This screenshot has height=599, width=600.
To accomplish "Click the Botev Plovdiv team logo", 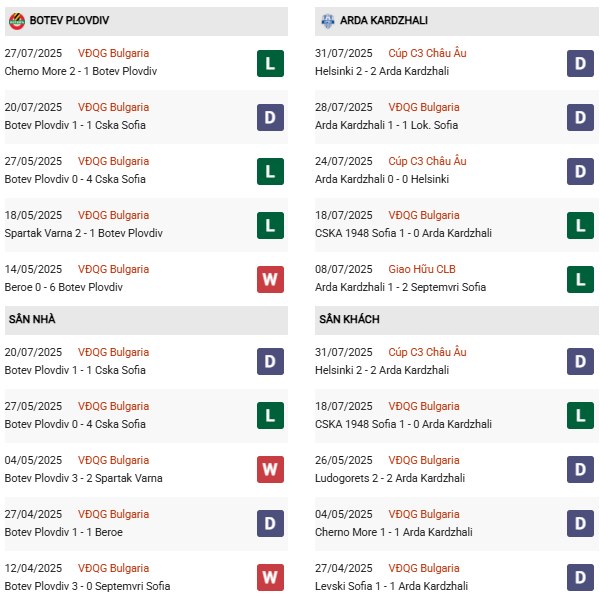I will click(16, 20).
